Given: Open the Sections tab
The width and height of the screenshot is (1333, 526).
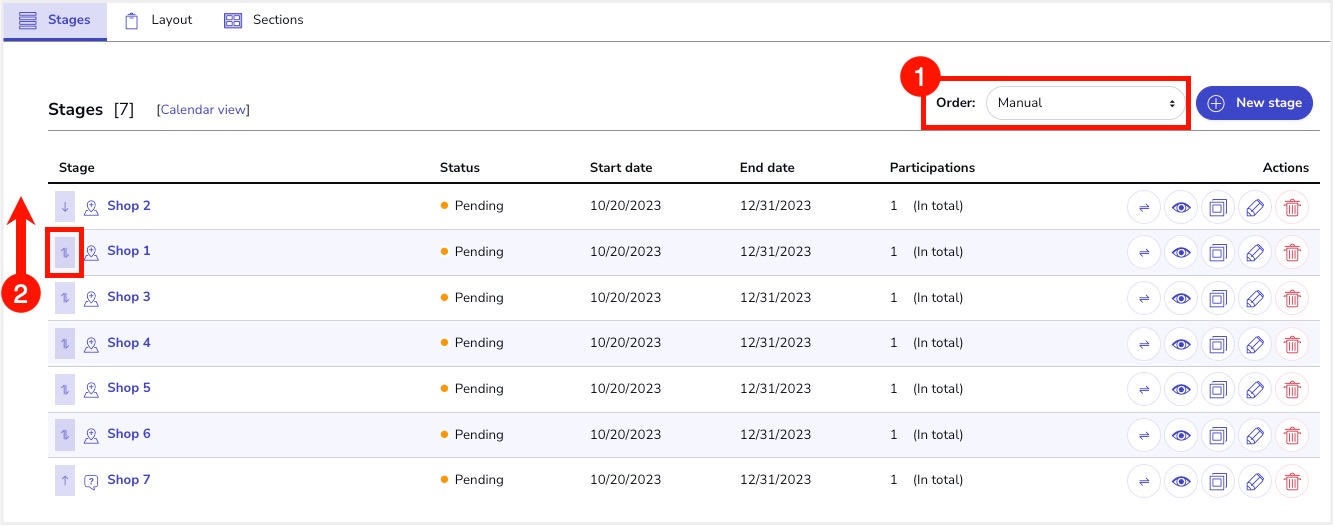Looking at the screenshot, I should 264,20.
